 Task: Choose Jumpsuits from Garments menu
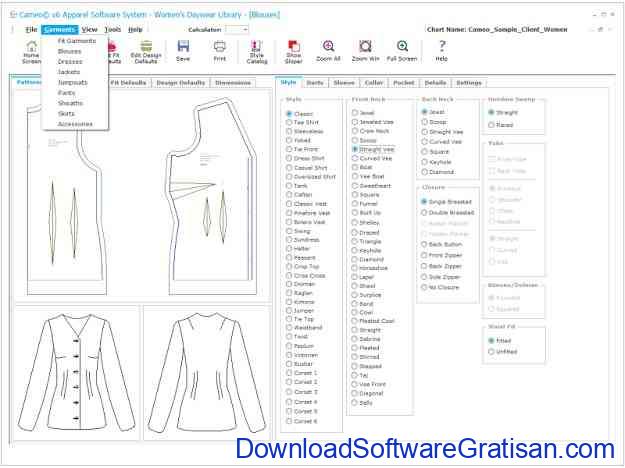click(x=73, y=83)
